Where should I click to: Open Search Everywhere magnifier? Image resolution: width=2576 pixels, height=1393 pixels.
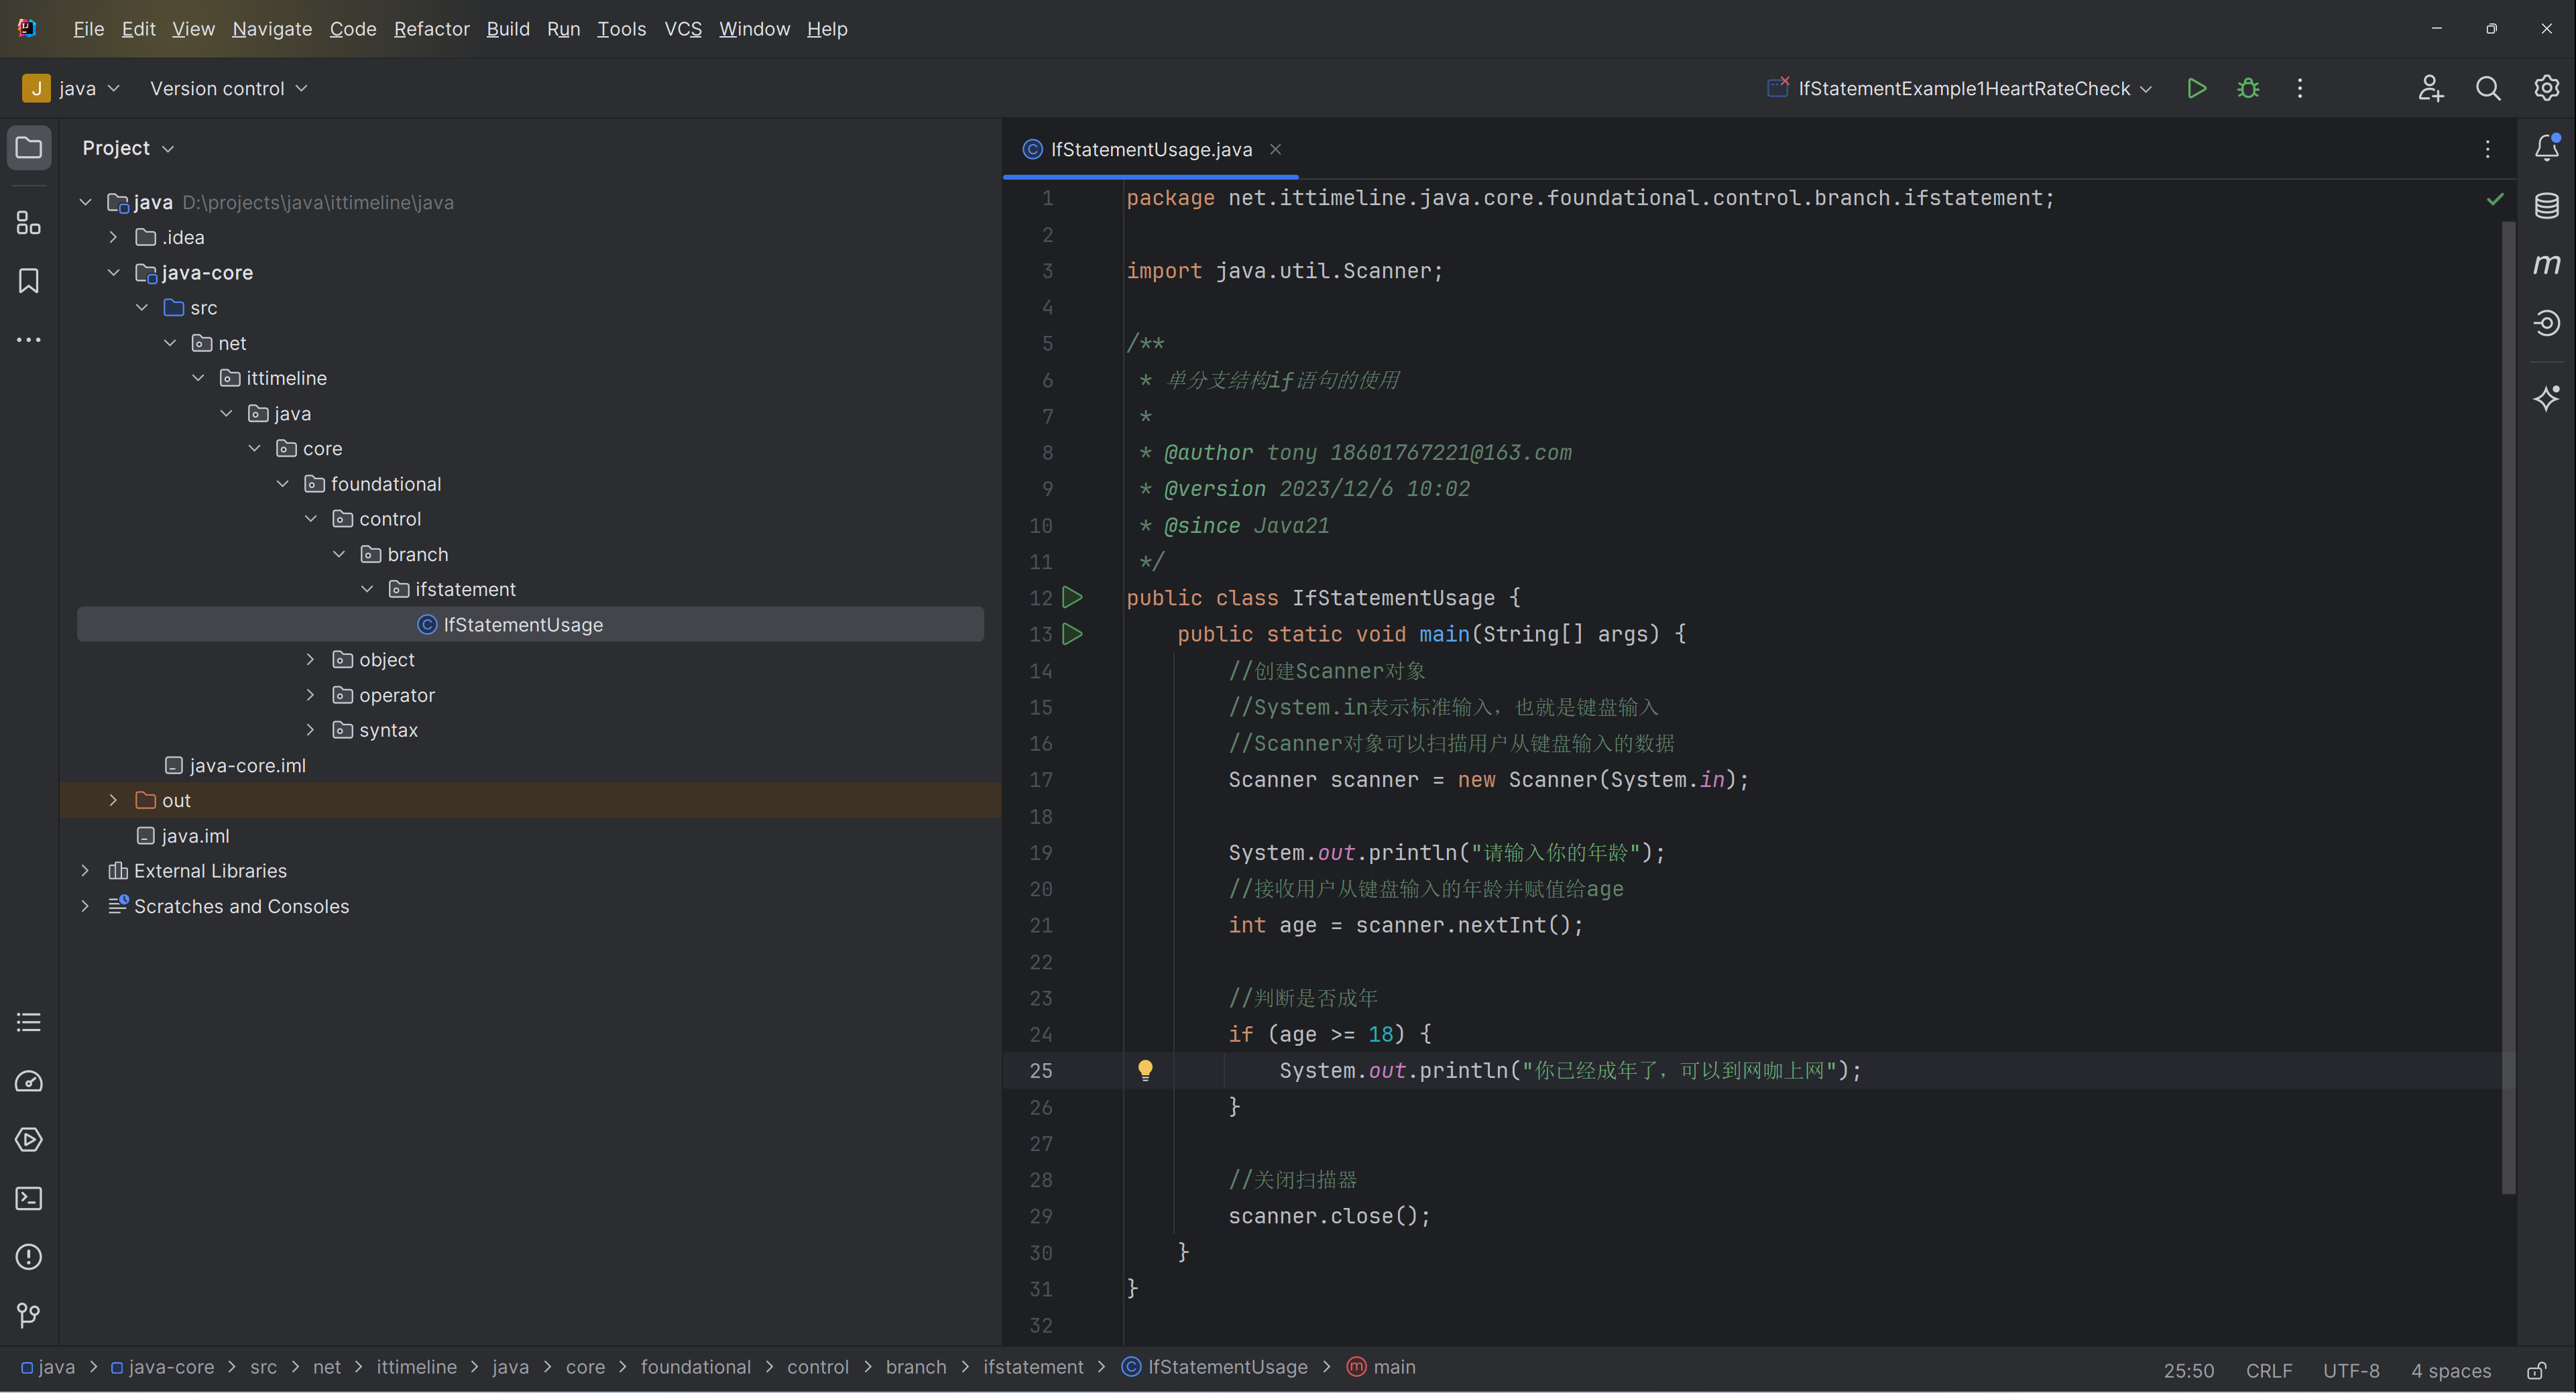point(2488,88)
